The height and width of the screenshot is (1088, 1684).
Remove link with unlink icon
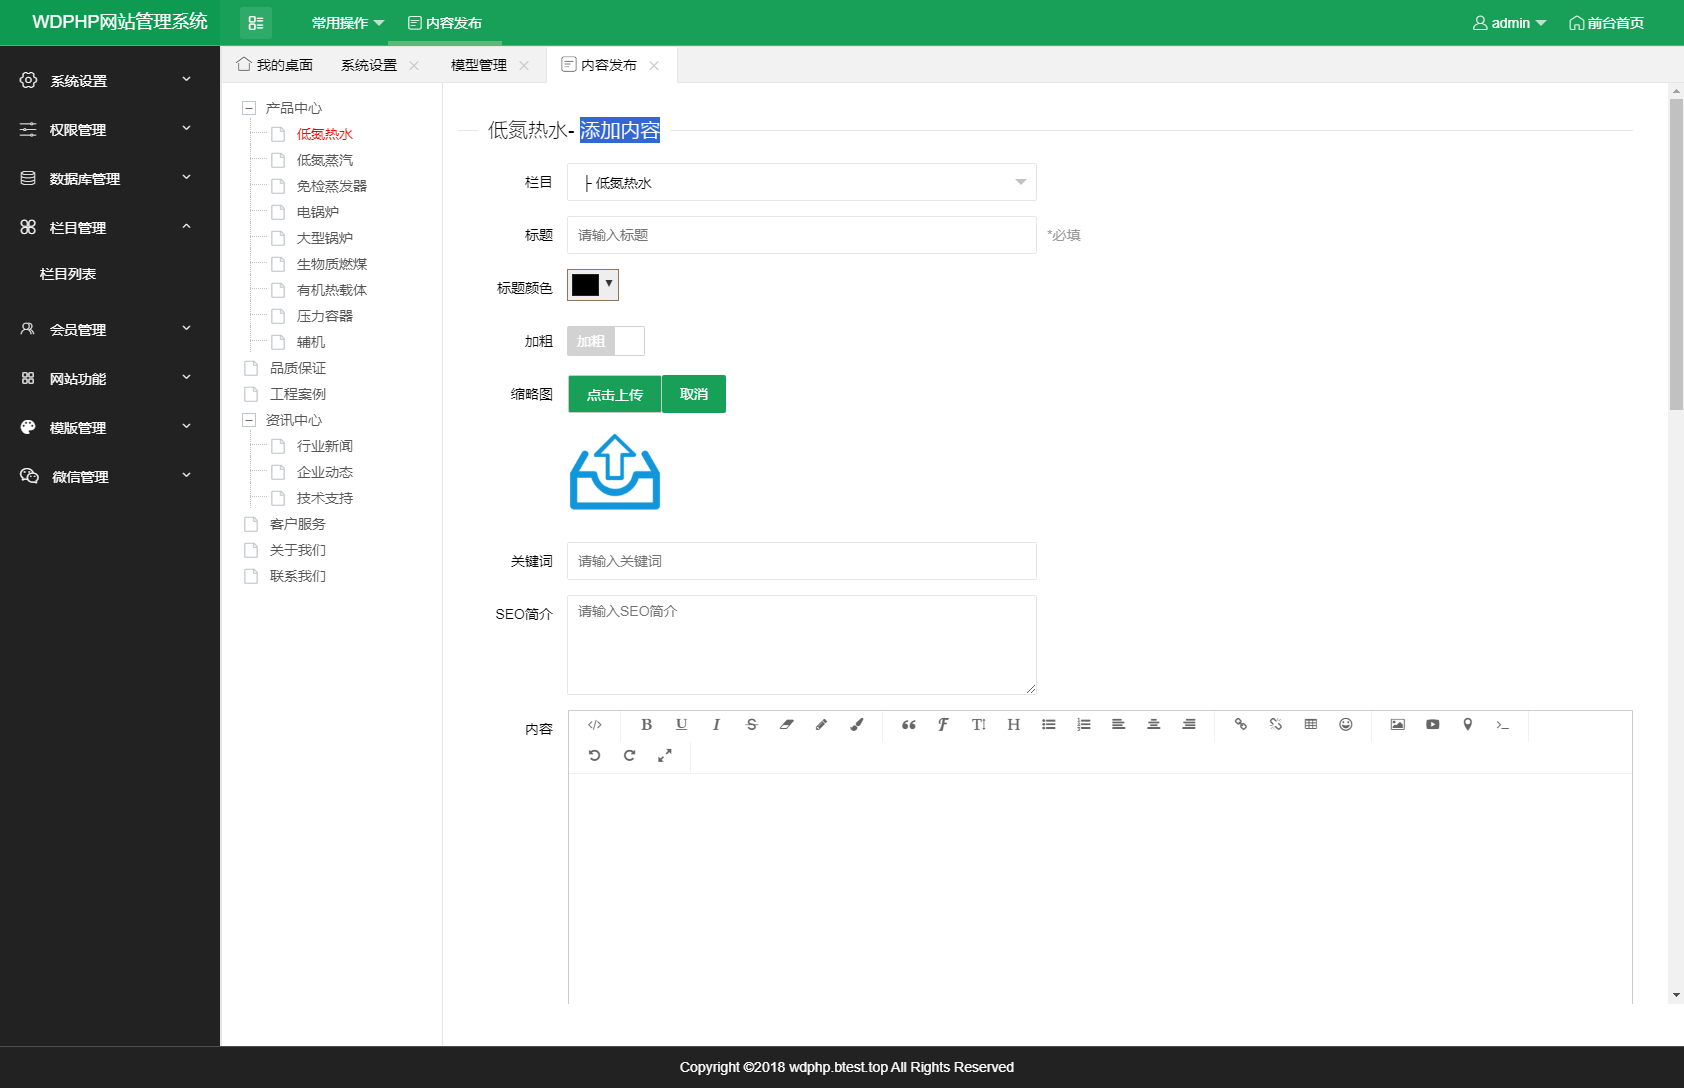coord(1276,725)
